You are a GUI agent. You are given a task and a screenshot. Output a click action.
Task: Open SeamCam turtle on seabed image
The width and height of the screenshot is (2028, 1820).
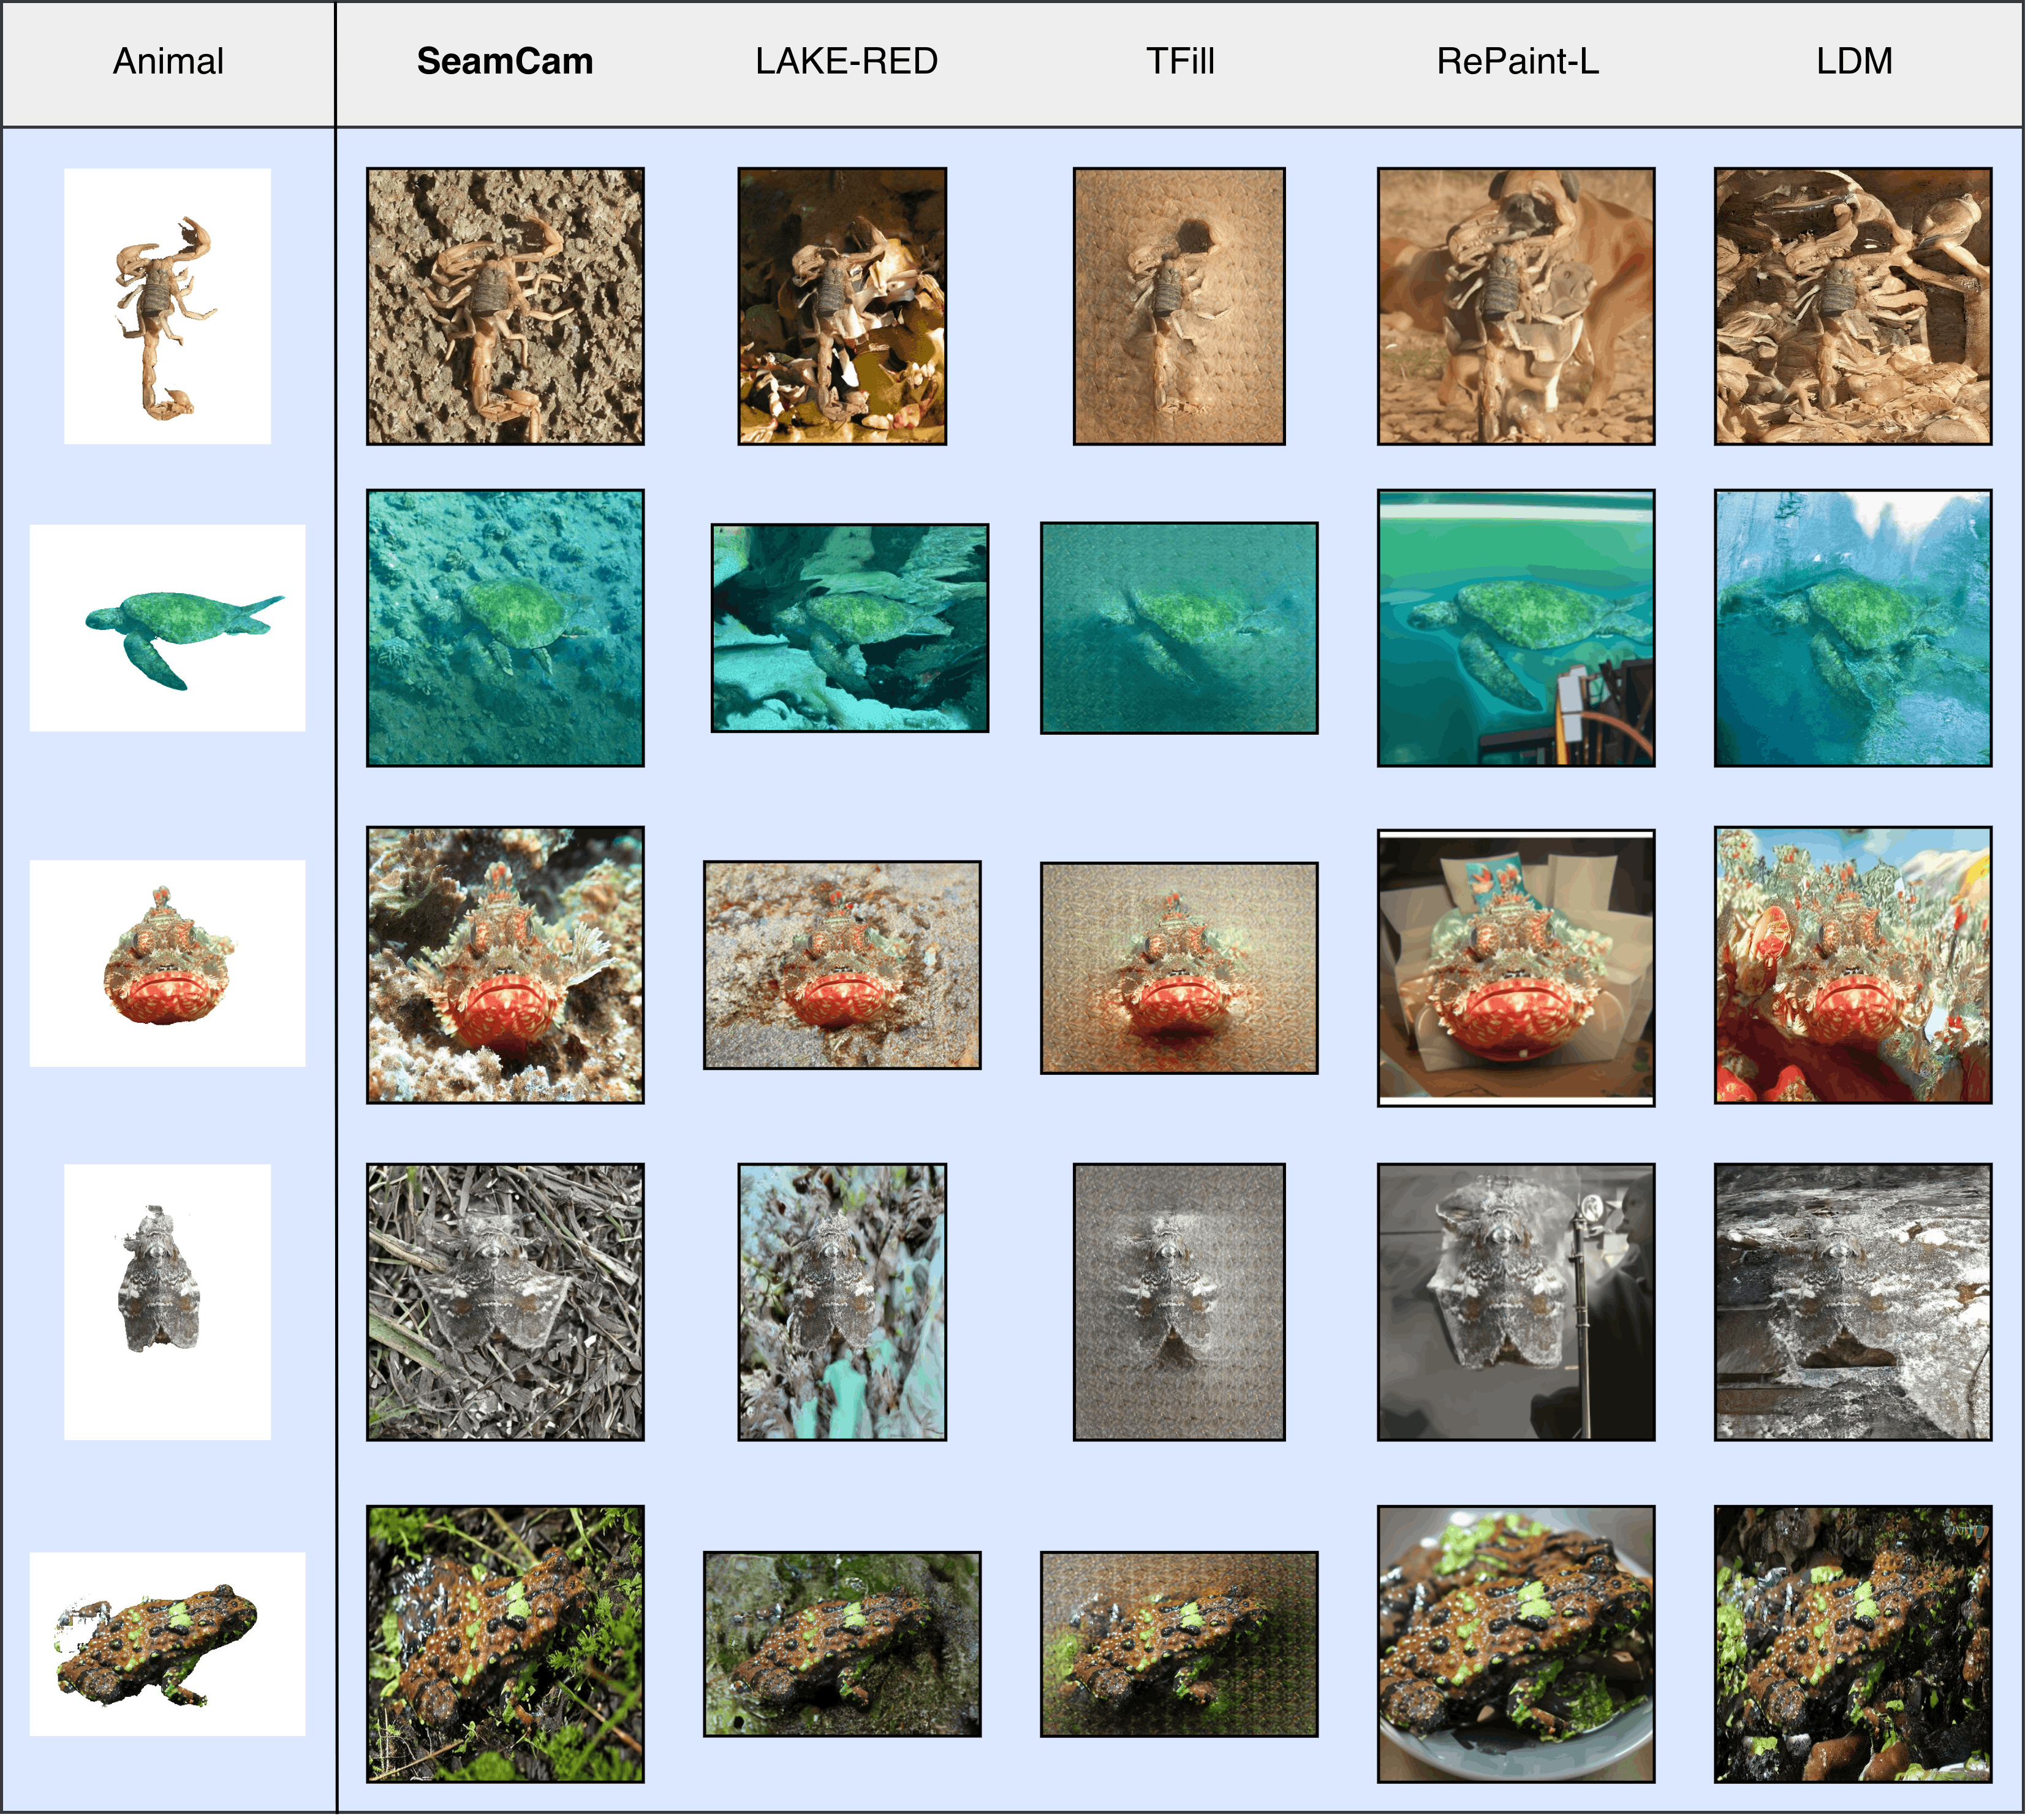pos(505,628)
